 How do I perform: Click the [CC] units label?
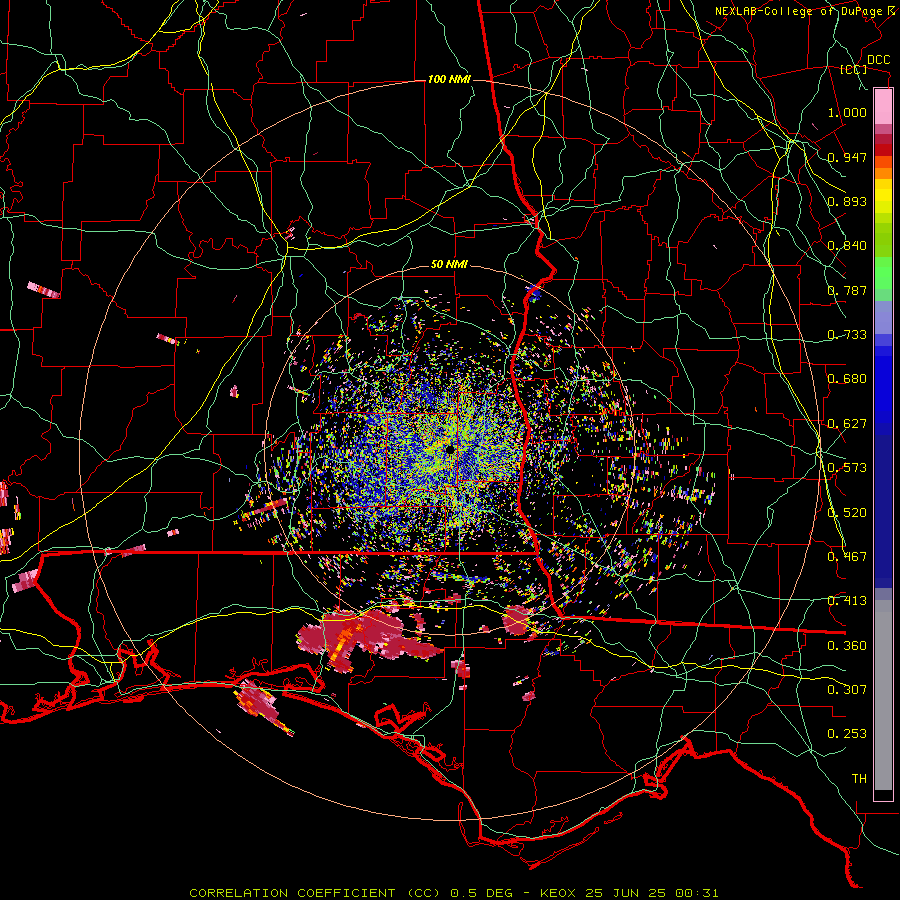point(853,69)
